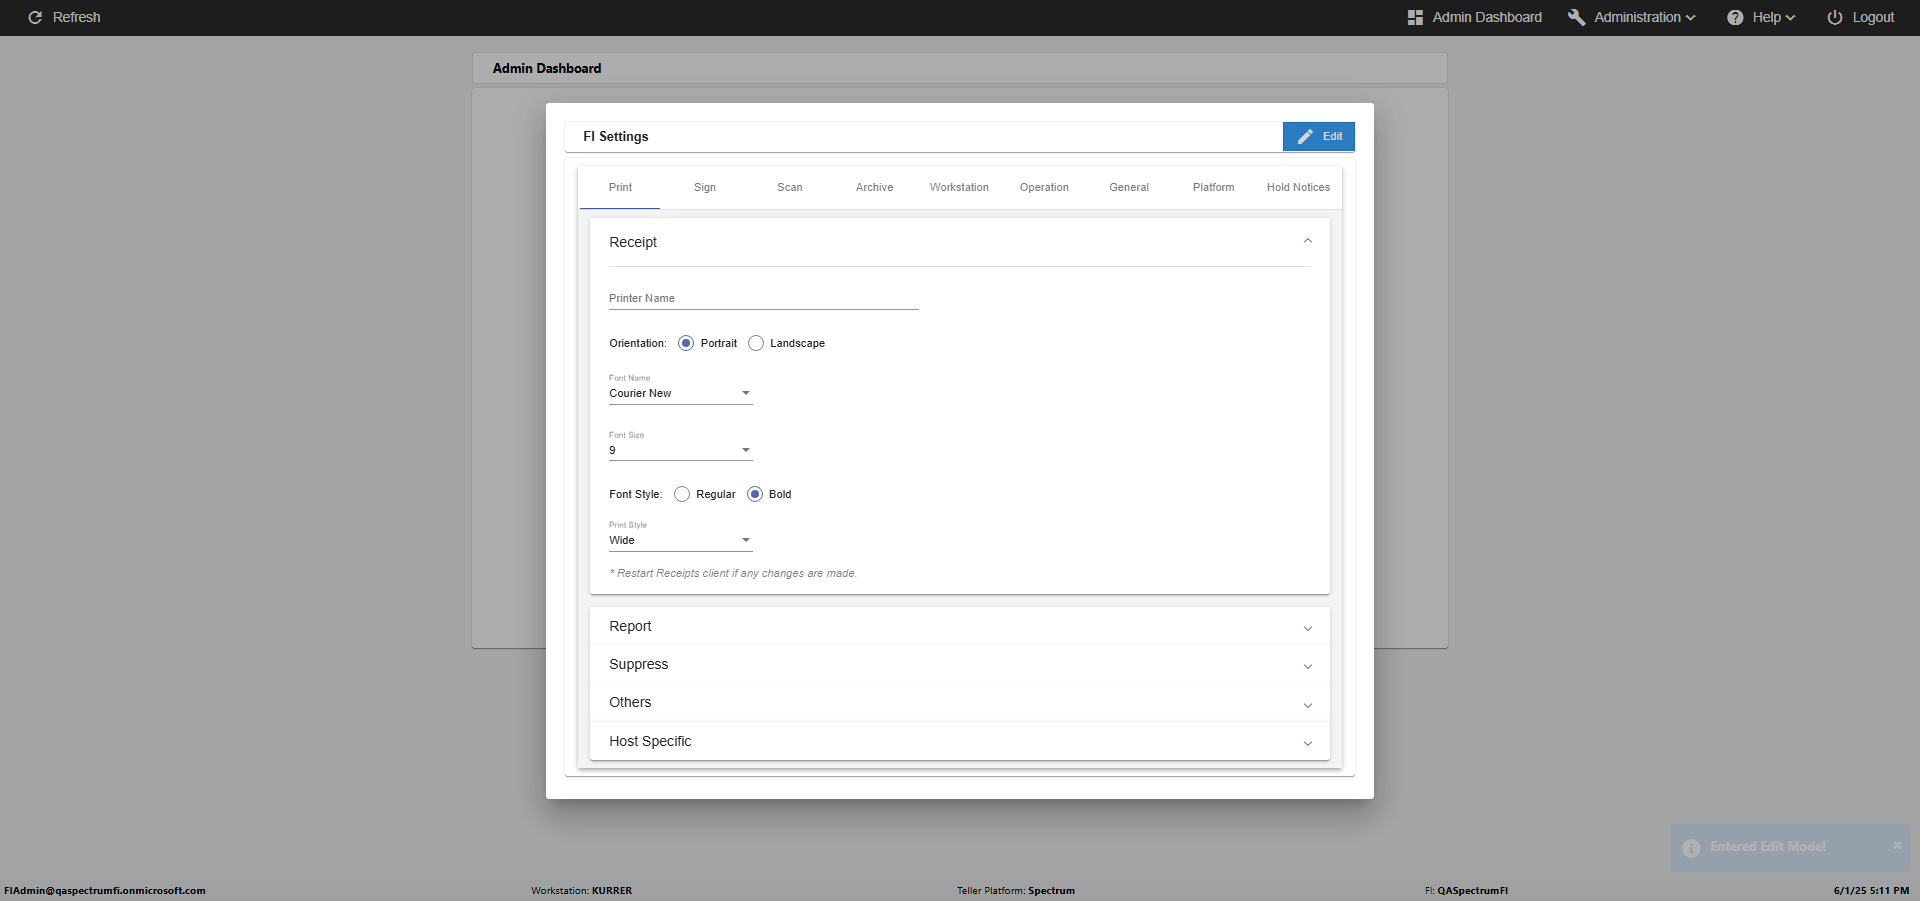Click the info icon in notification toast
The height and width of the screenshot is (901, 1920).
click(1691, 848)
